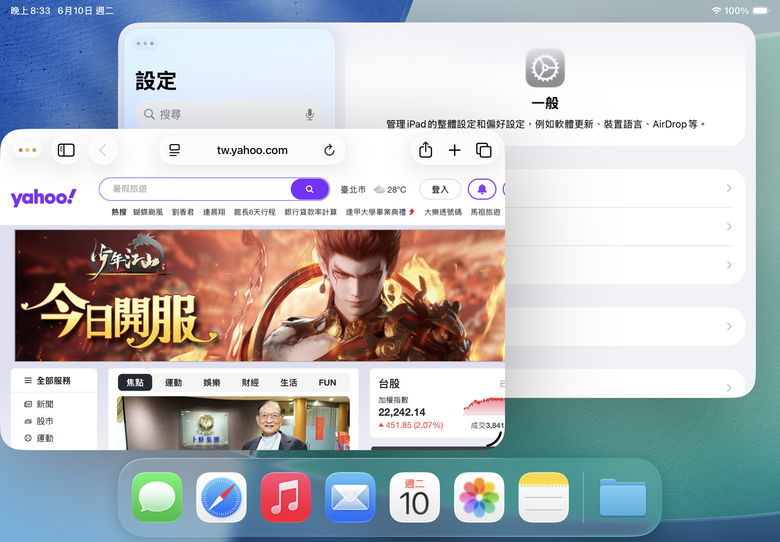Click the 台股 heading

(x=389, y=383)
